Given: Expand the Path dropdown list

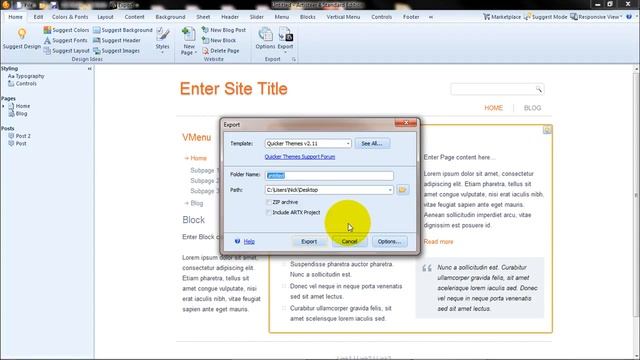Looking at the screenshot, I should point(390,190).
